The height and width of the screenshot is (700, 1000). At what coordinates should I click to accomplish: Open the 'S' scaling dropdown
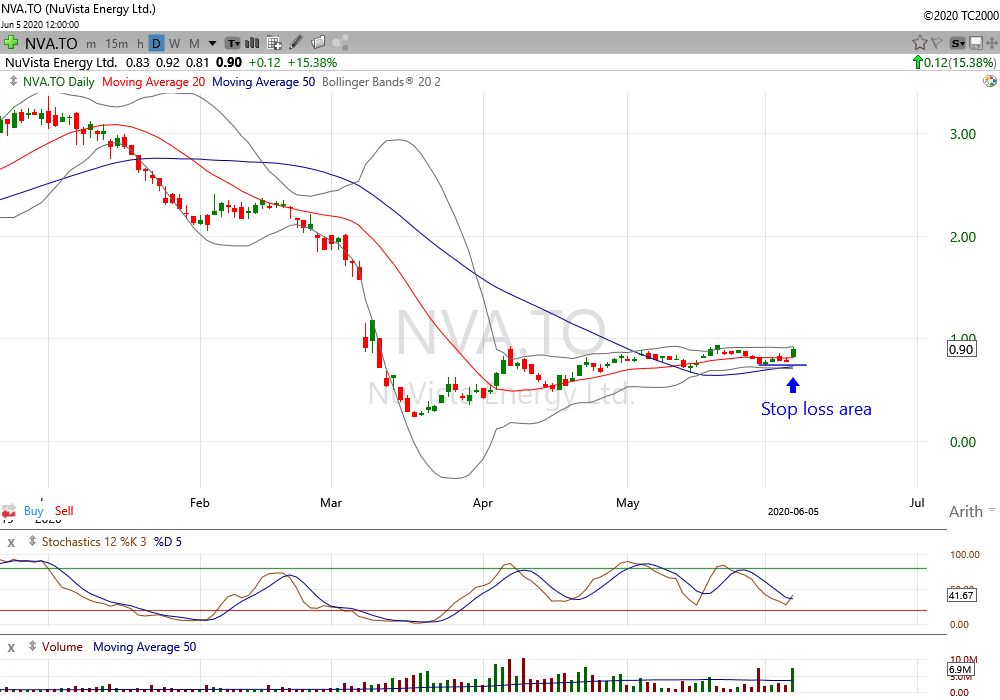[x=957, y=43]
